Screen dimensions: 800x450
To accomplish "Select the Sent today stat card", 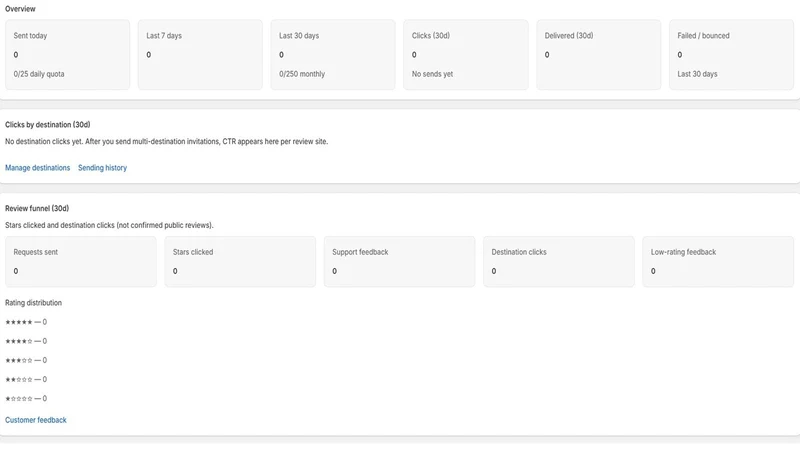I will (67, 55).
